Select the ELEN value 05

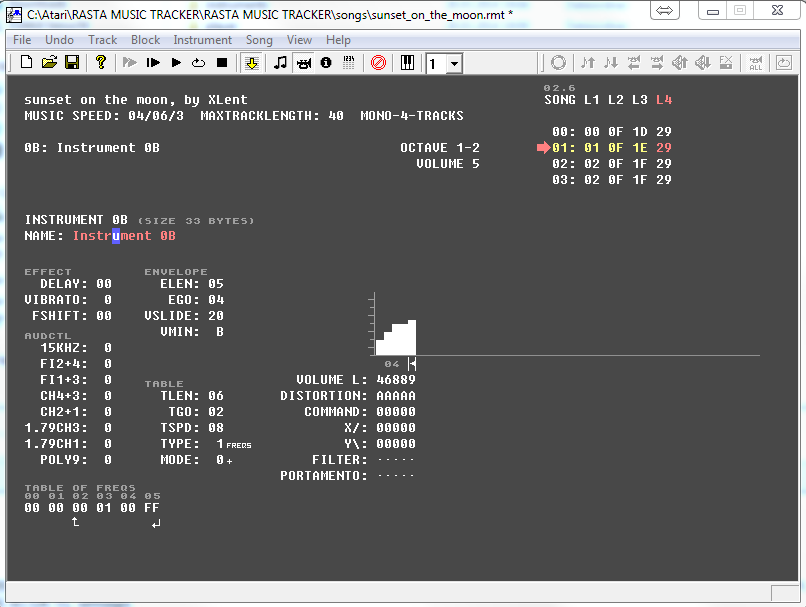click(216, 284)
